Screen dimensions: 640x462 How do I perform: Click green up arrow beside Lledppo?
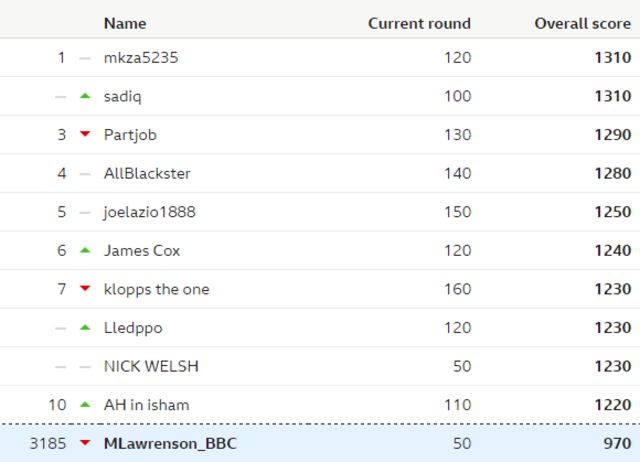(85, 327)
